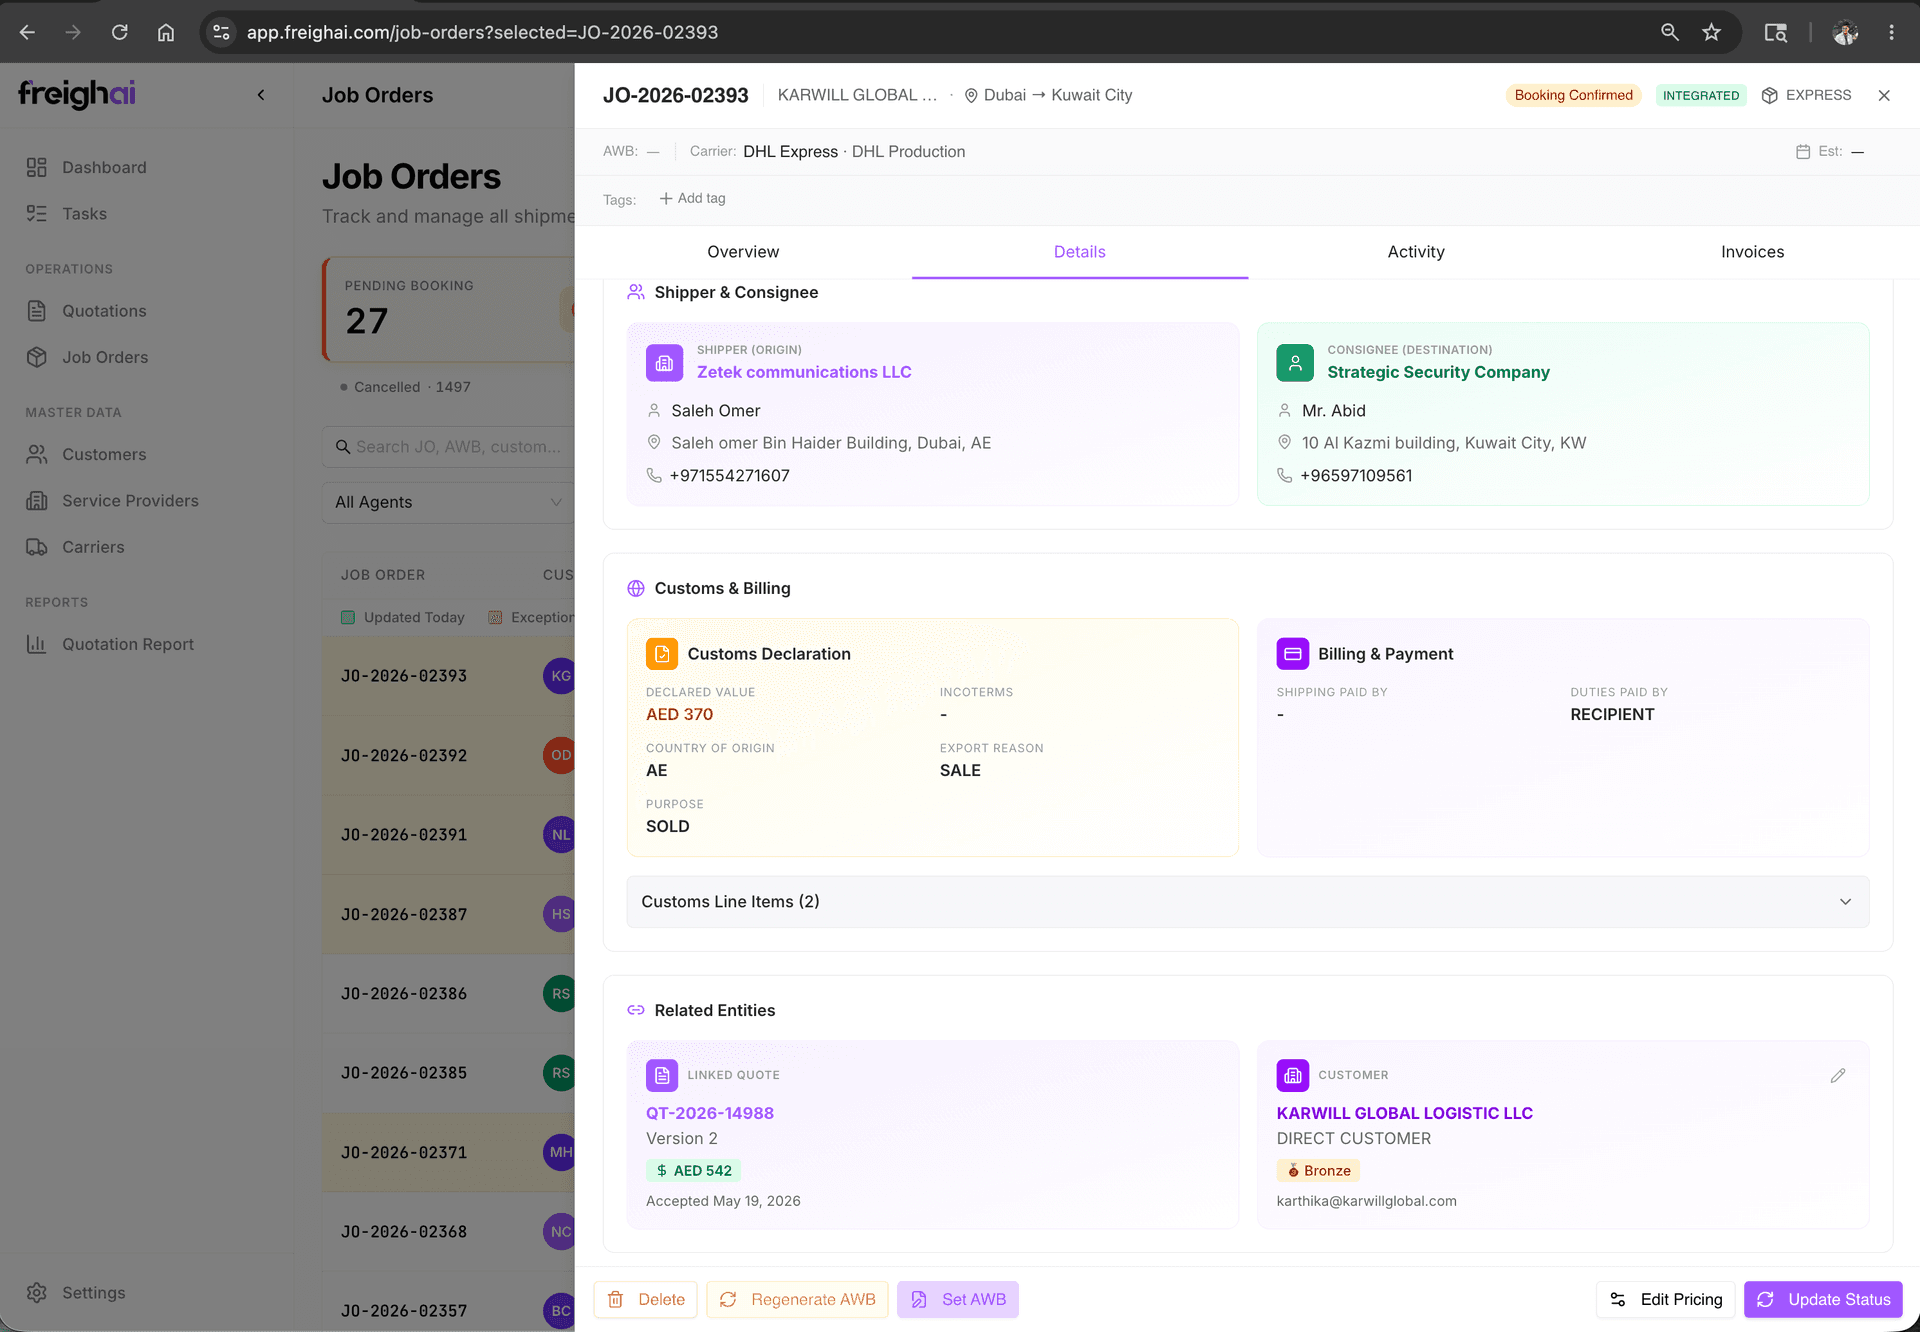Click the Regenerate AWB button
The width and height of the screenshot is (1920, 1332).
point(797,1300)
